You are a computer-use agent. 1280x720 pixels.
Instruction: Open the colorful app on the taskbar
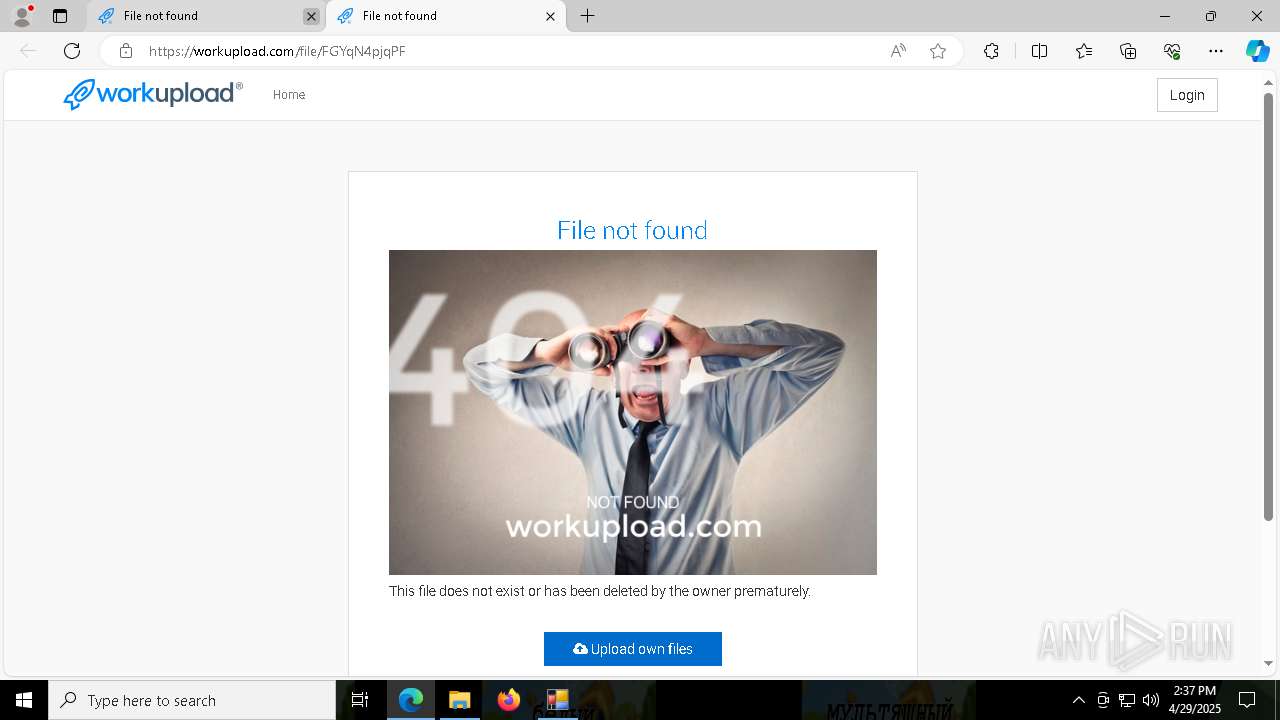click(x=557, y=700)
